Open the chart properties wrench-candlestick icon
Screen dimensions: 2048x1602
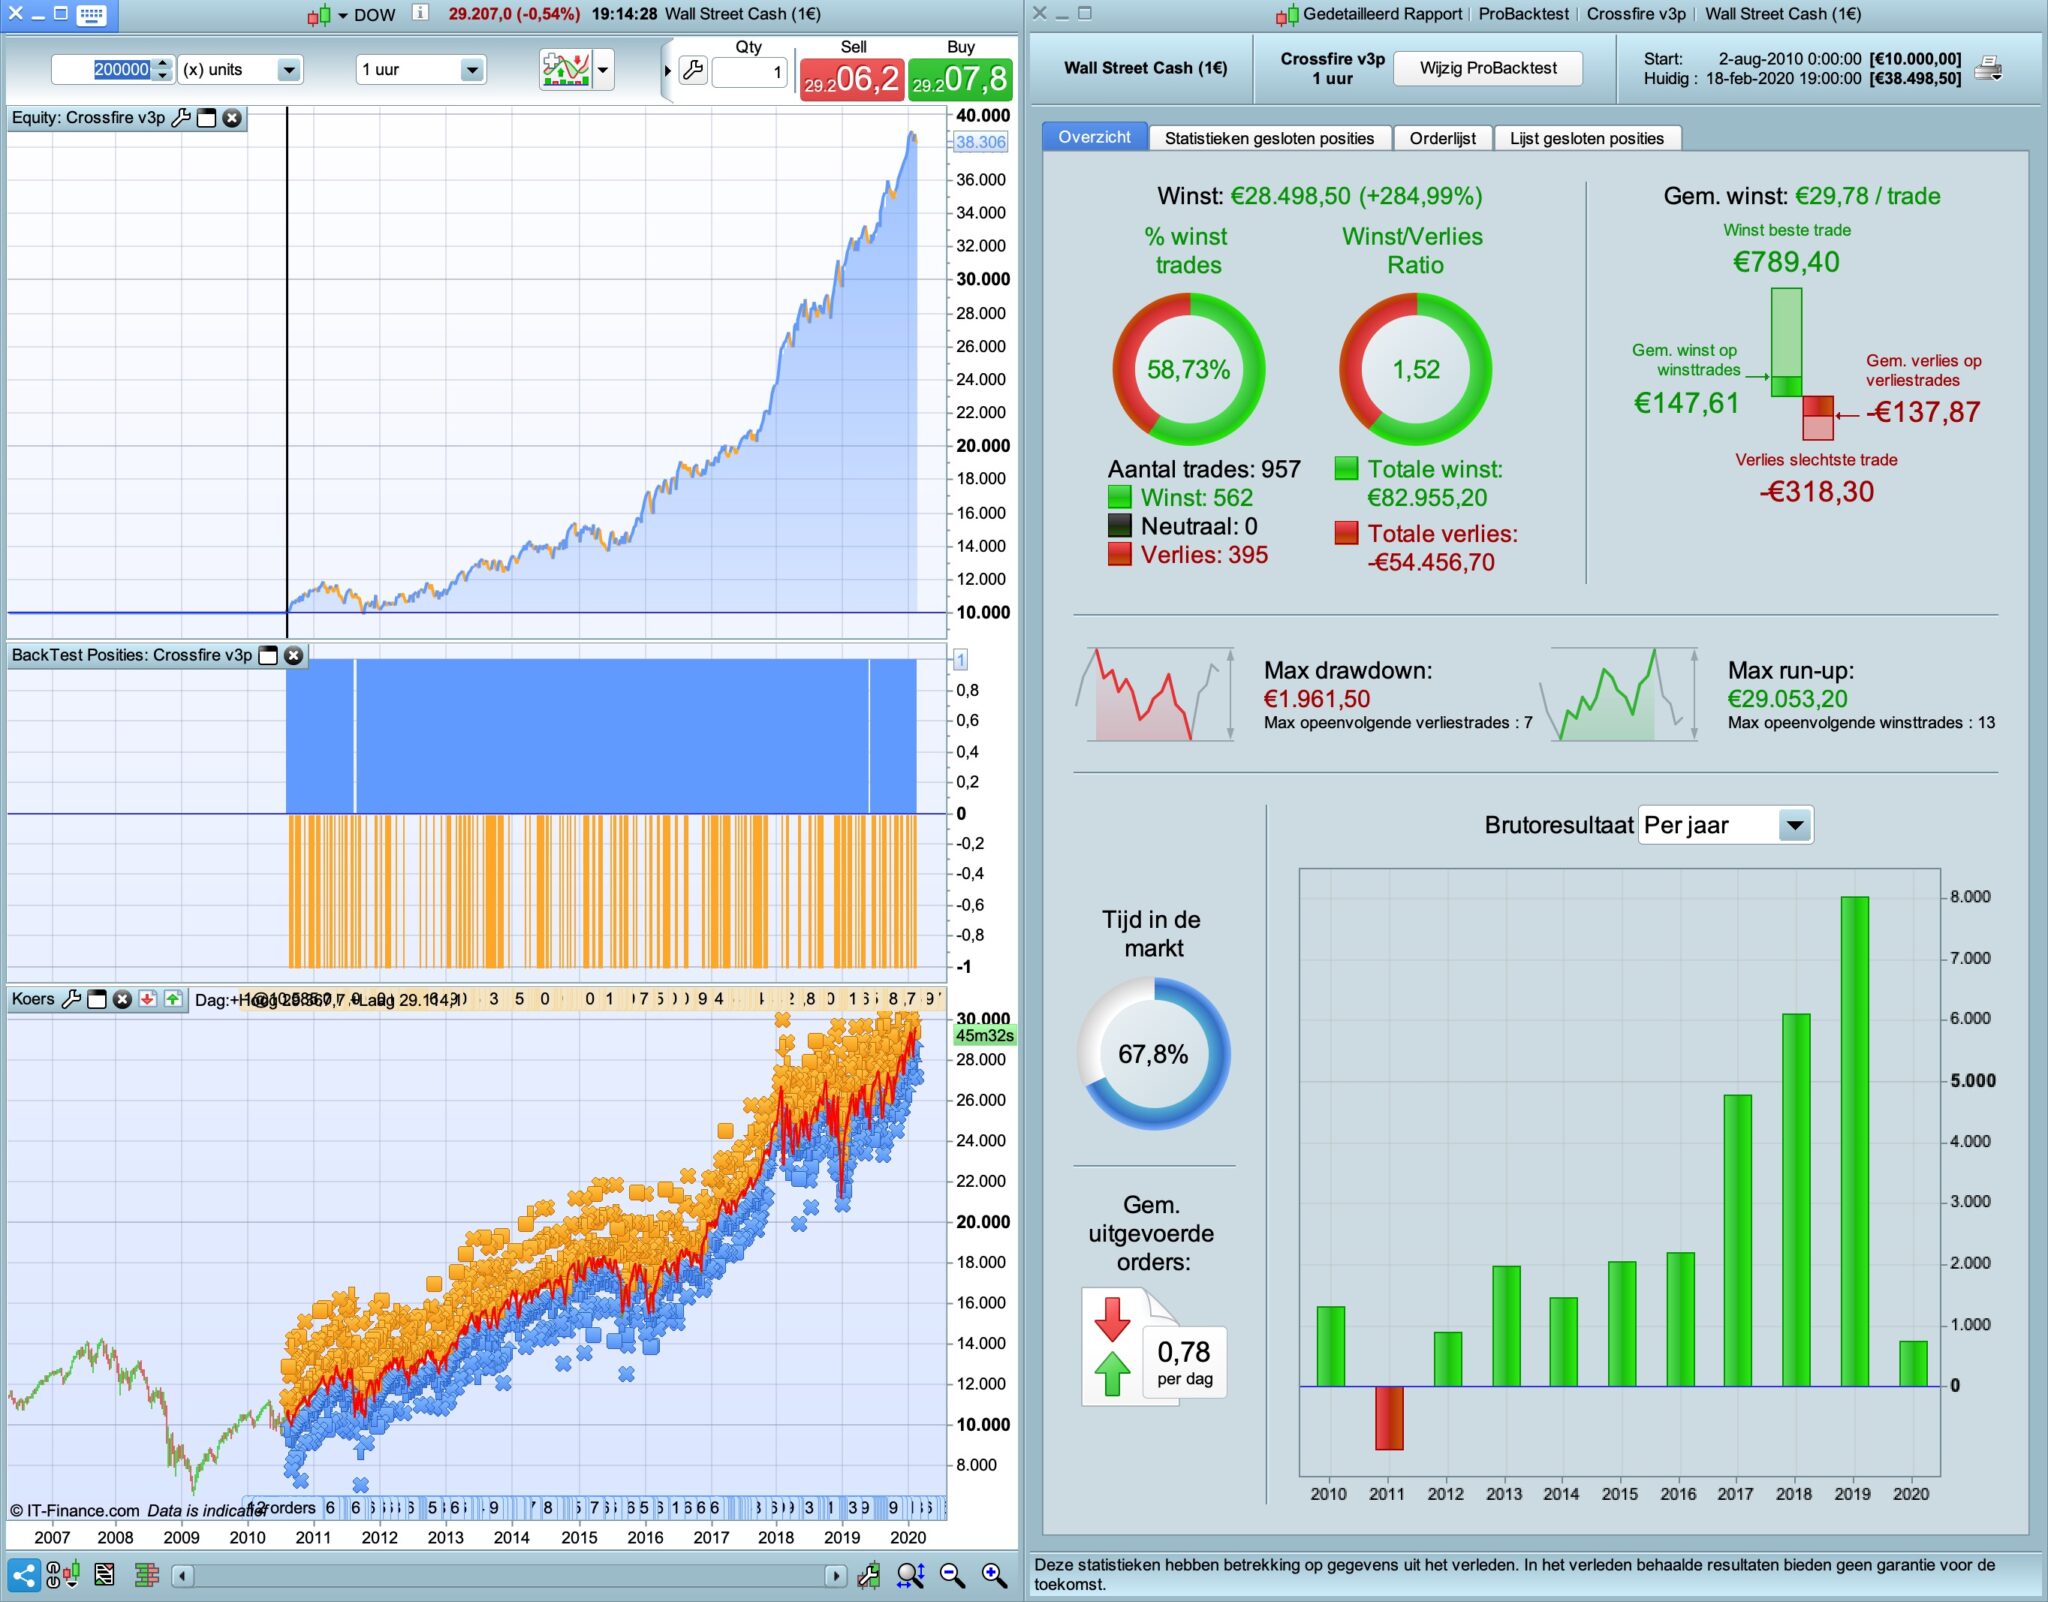[x=868, y=1576]
